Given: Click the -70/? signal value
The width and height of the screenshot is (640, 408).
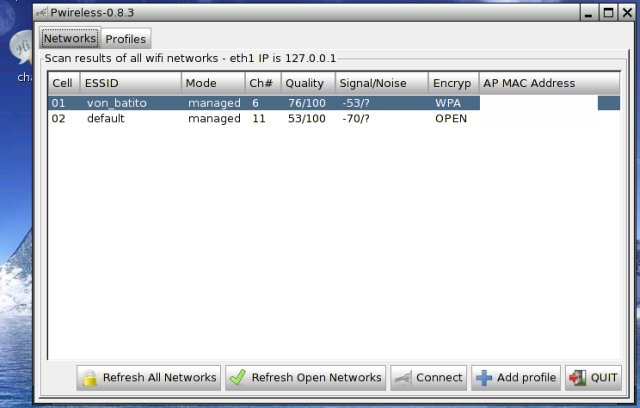Looking at the screenshot, I should click(356, 118).
